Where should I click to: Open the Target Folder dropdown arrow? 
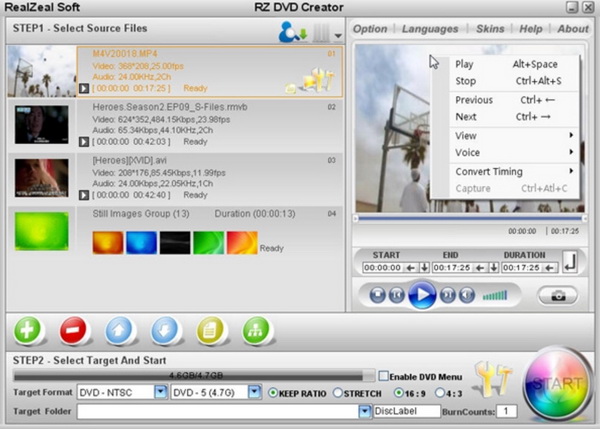click(364, 411)
